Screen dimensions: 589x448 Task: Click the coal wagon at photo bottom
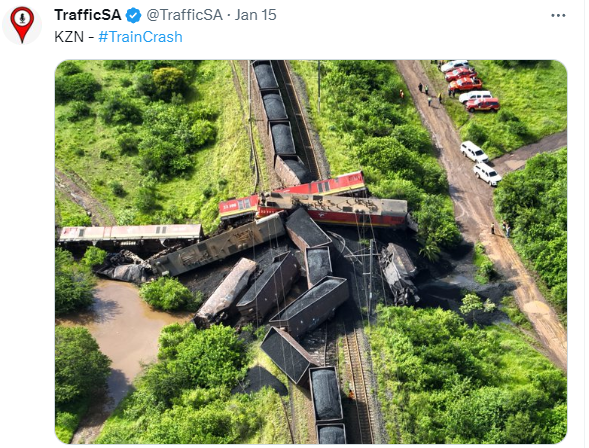[x=328, y=406]
